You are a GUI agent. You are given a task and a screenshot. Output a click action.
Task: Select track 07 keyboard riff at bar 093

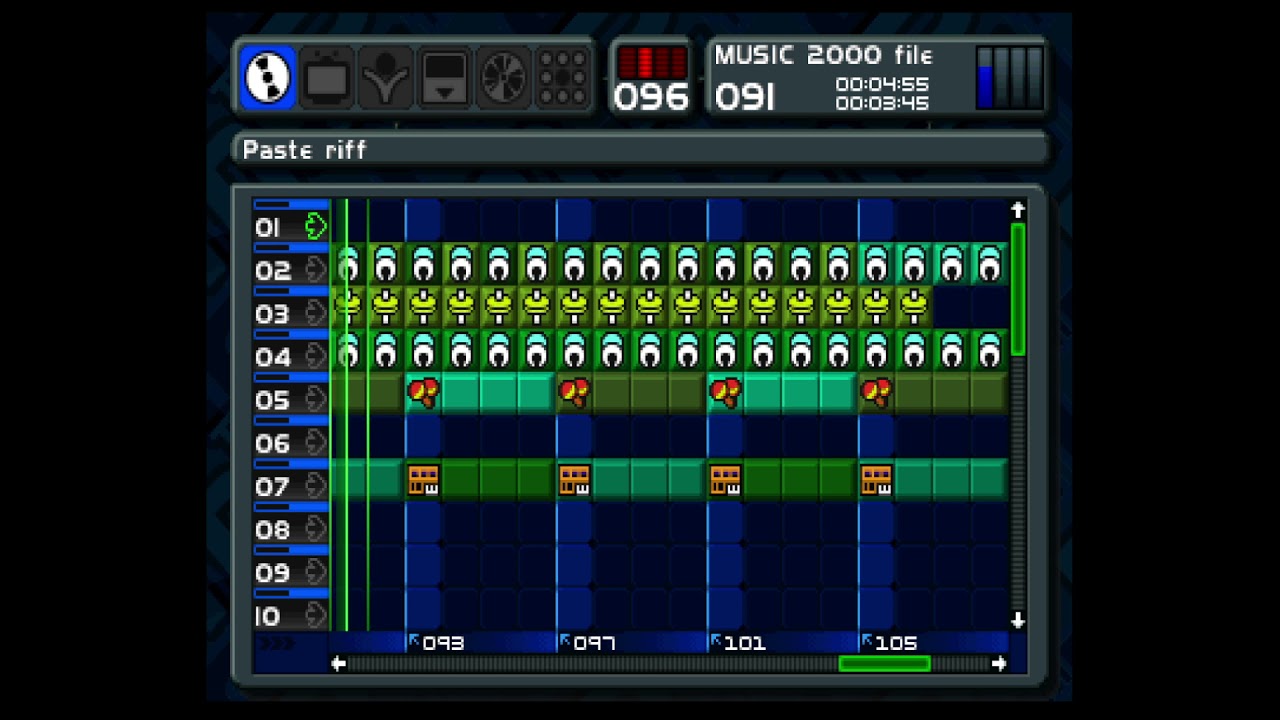coord(423,480)
